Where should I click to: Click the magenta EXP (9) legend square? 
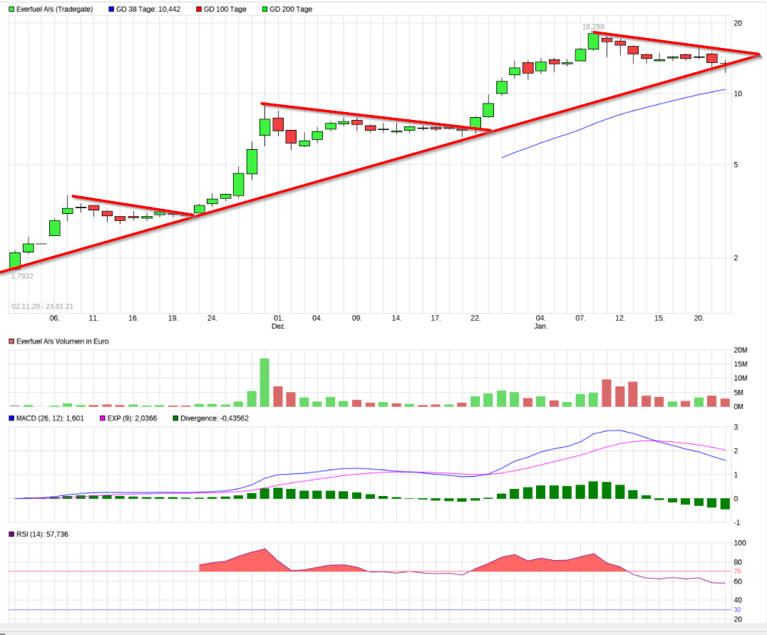click(99, 417)
